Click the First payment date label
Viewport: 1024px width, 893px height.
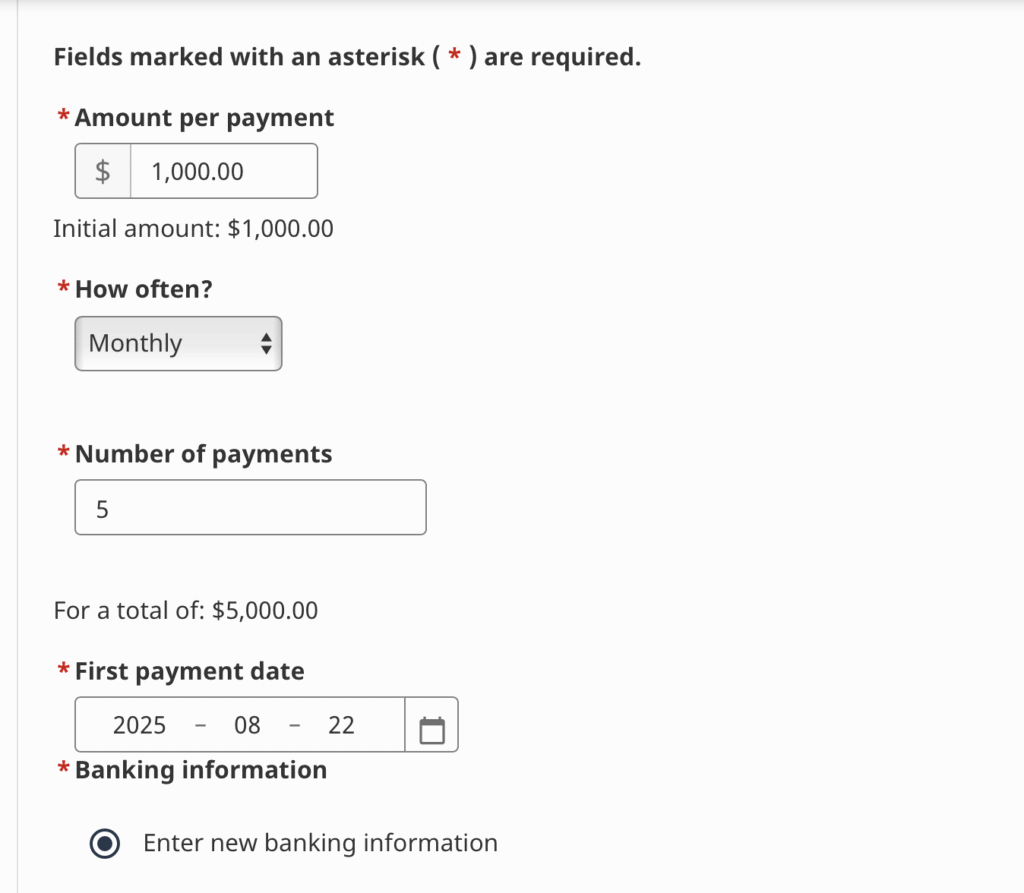coord(189,671)
